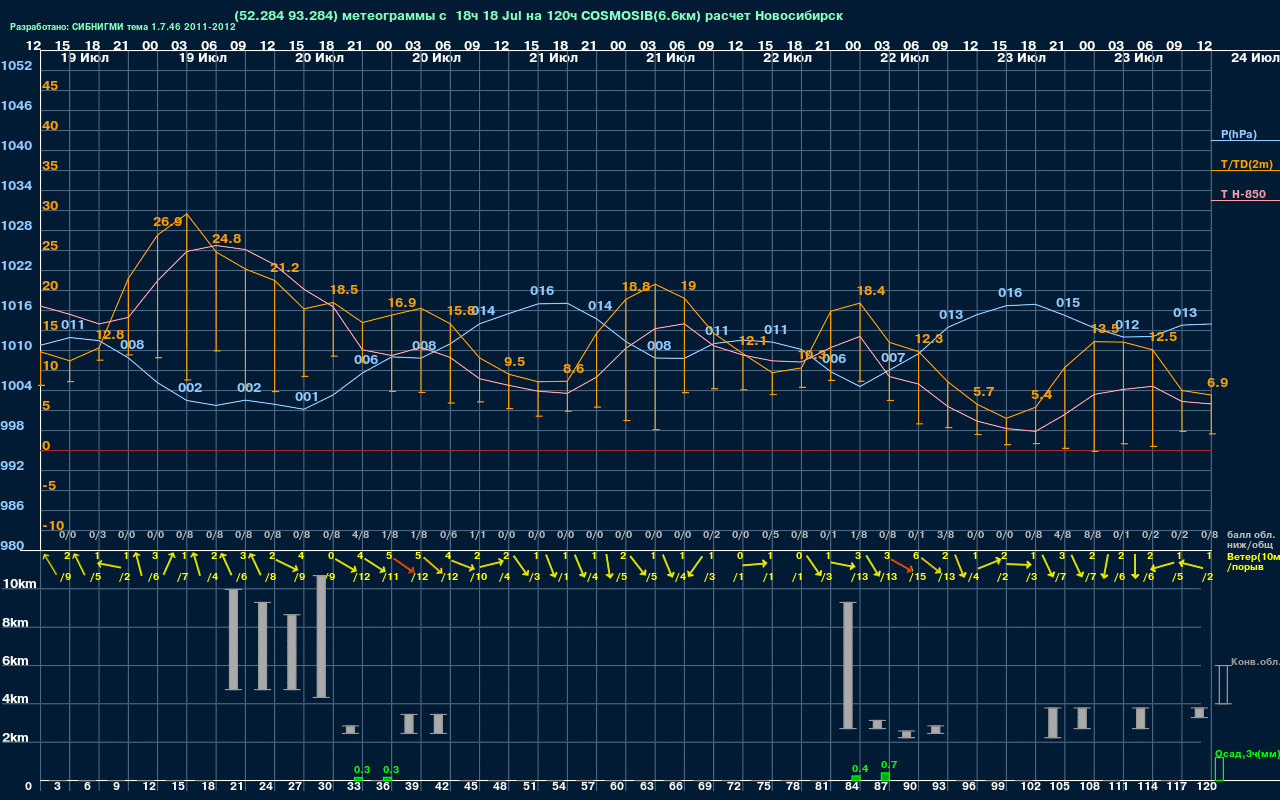
Task: Click the 015 pressure label
Action: point(1068,303)
